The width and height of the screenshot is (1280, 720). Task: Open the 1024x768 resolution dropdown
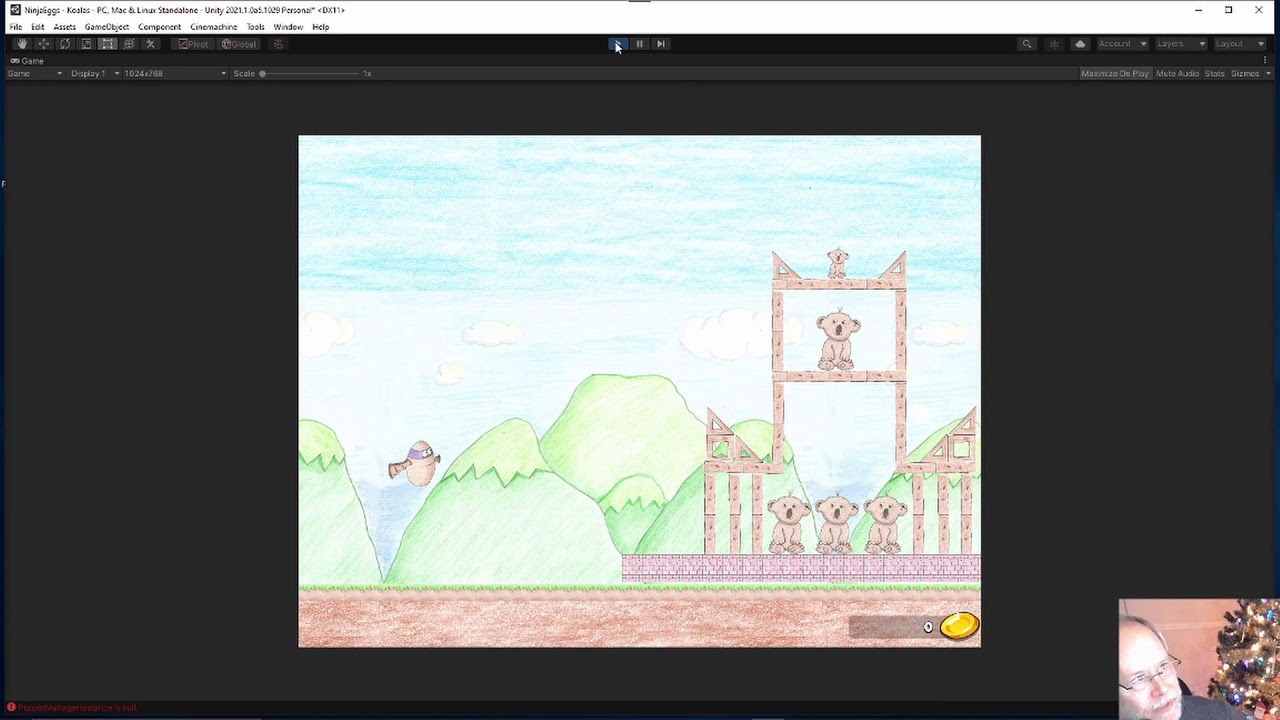click(x=175, y=73)
